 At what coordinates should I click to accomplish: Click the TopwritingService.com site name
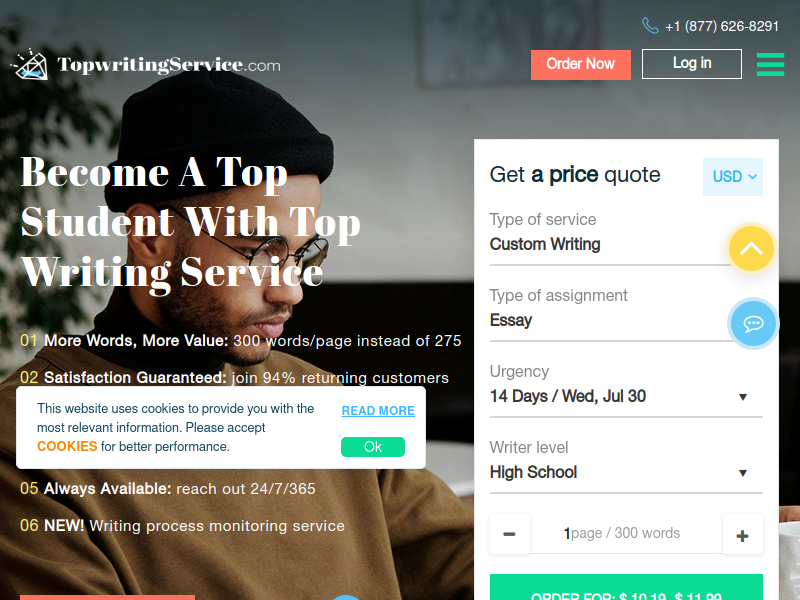click(x=169, y=65)
